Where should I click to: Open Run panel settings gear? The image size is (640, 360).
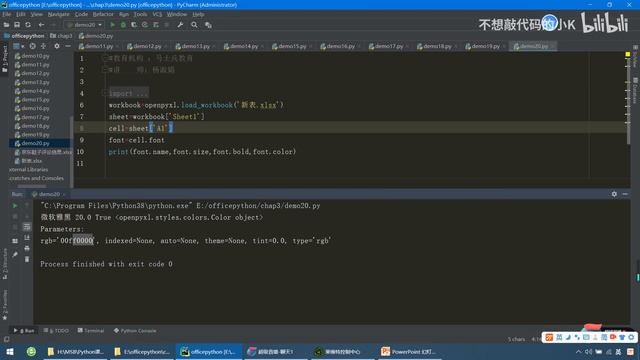[x=614, y=194]
